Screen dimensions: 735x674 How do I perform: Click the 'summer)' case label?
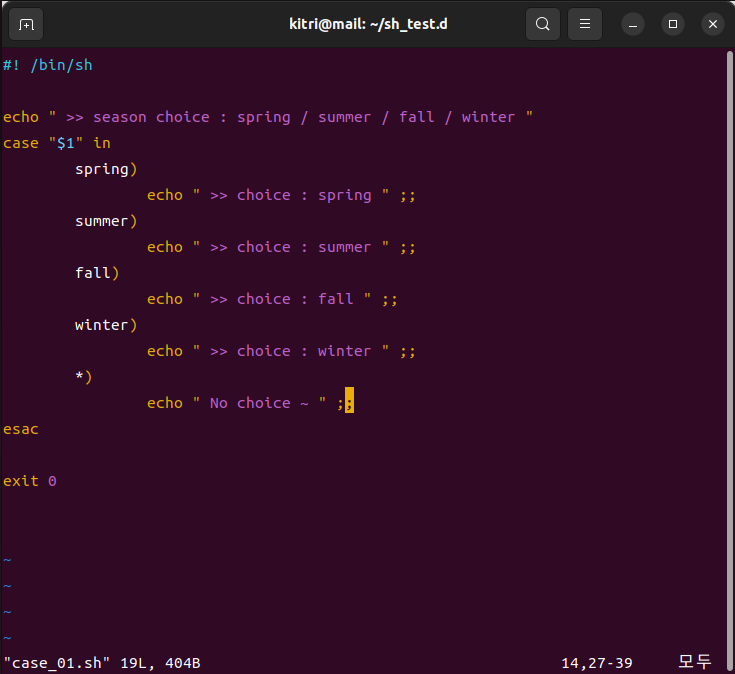click(106, 221)
